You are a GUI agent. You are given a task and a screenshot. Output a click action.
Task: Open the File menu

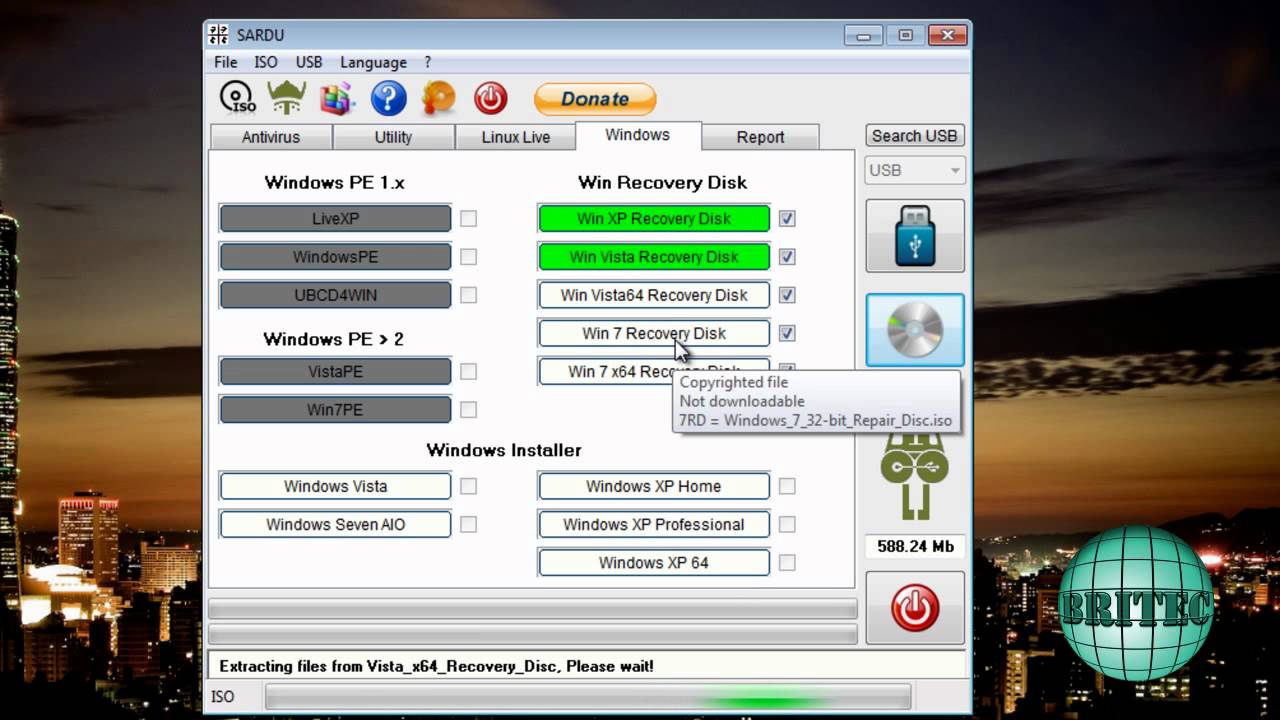[x=226, y=62]
